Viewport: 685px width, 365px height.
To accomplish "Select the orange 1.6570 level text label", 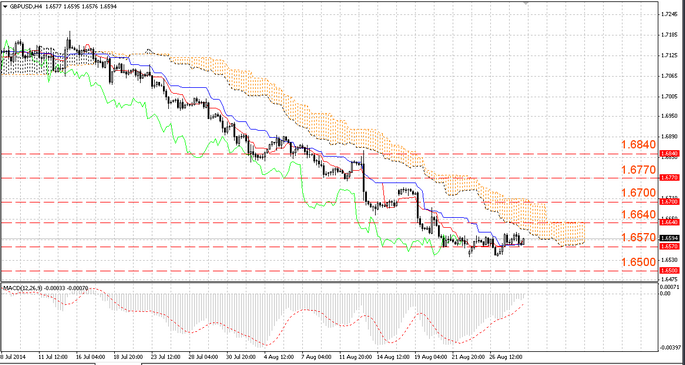I will tap(638, 238).
